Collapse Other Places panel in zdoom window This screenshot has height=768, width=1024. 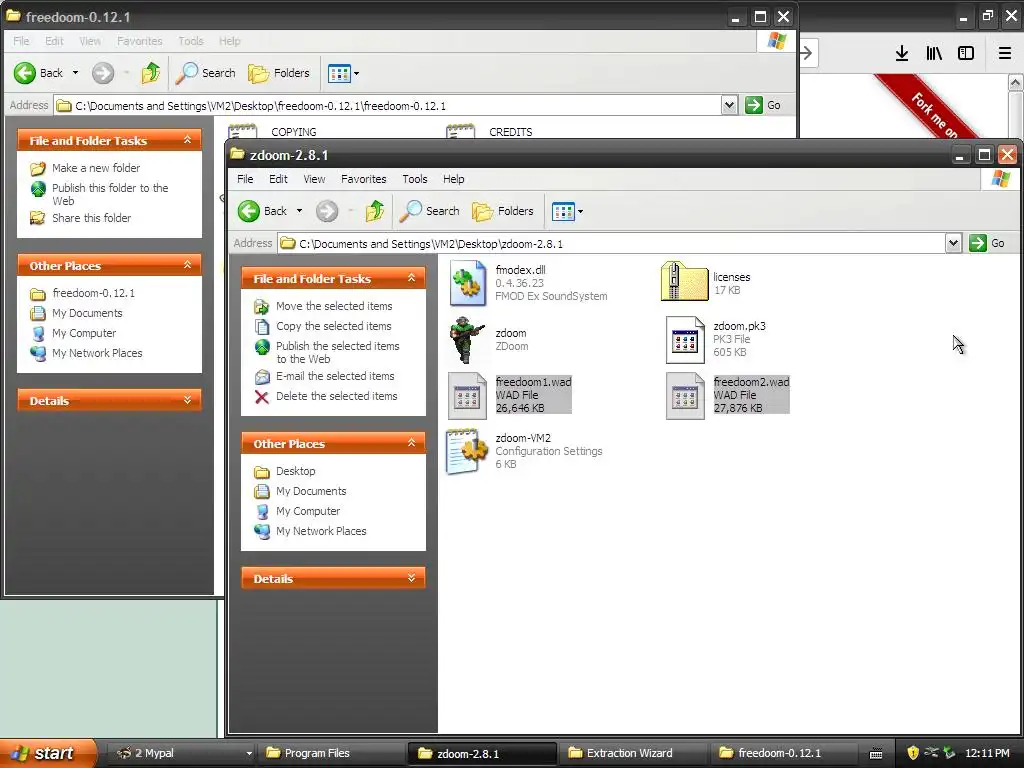[411, 443]
